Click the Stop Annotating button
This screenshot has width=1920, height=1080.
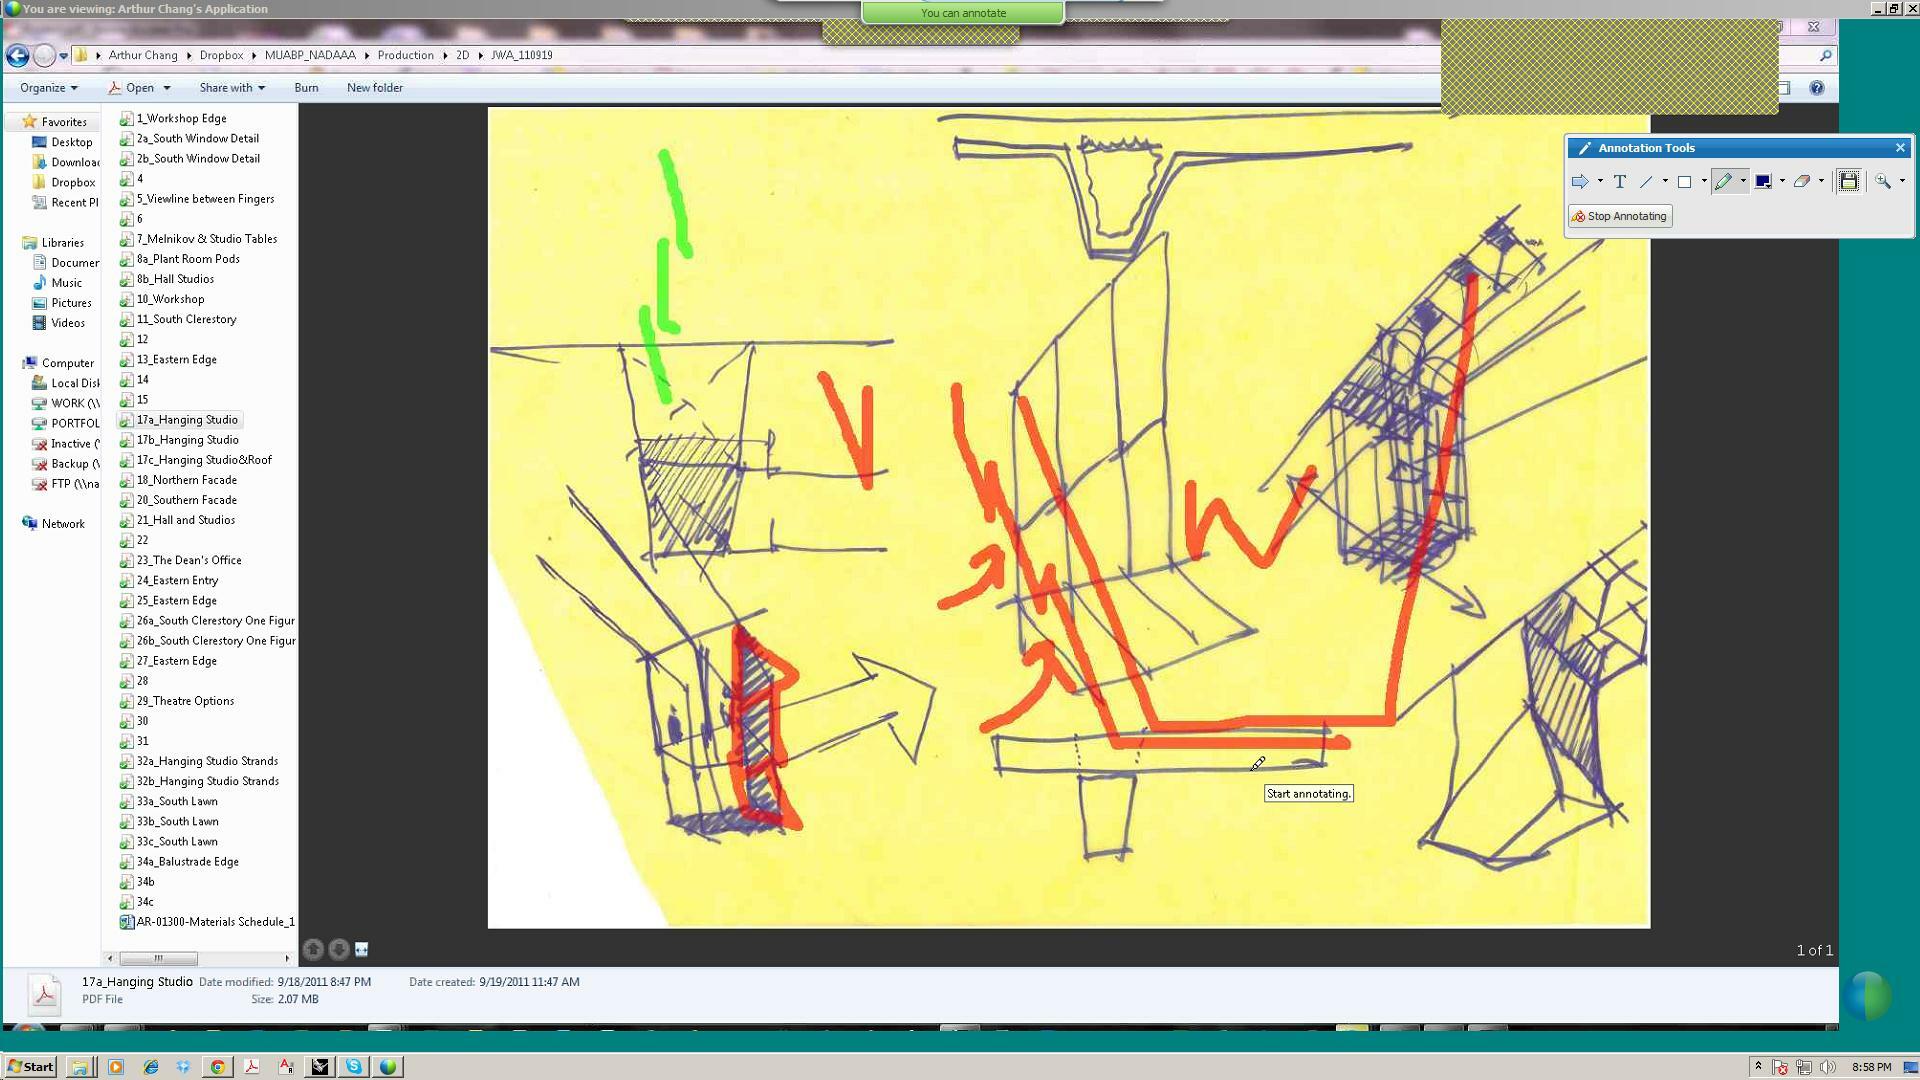pos(1620,216)
